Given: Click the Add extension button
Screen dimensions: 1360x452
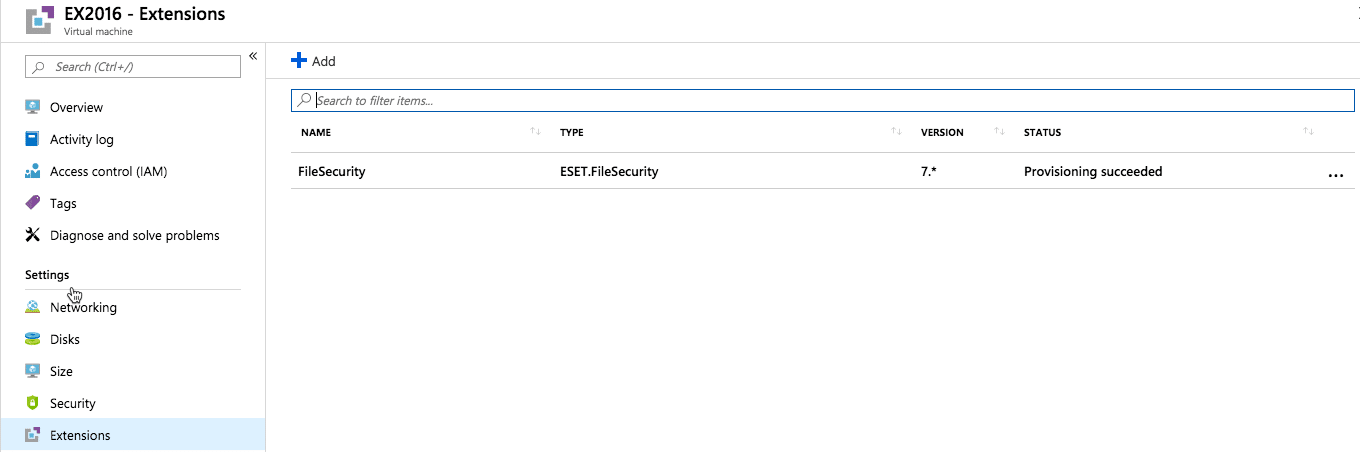Looking at the screenshot, I should point(313,61).
